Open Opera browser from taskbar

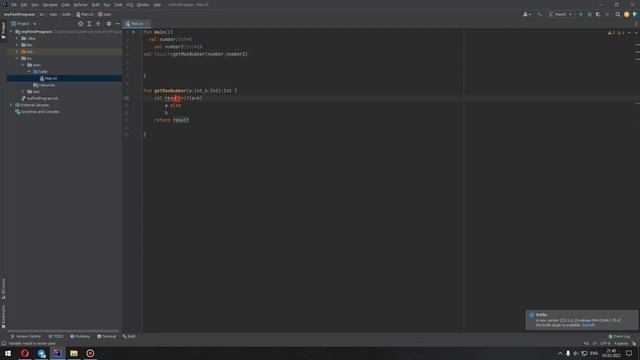(x=25, y=353)
